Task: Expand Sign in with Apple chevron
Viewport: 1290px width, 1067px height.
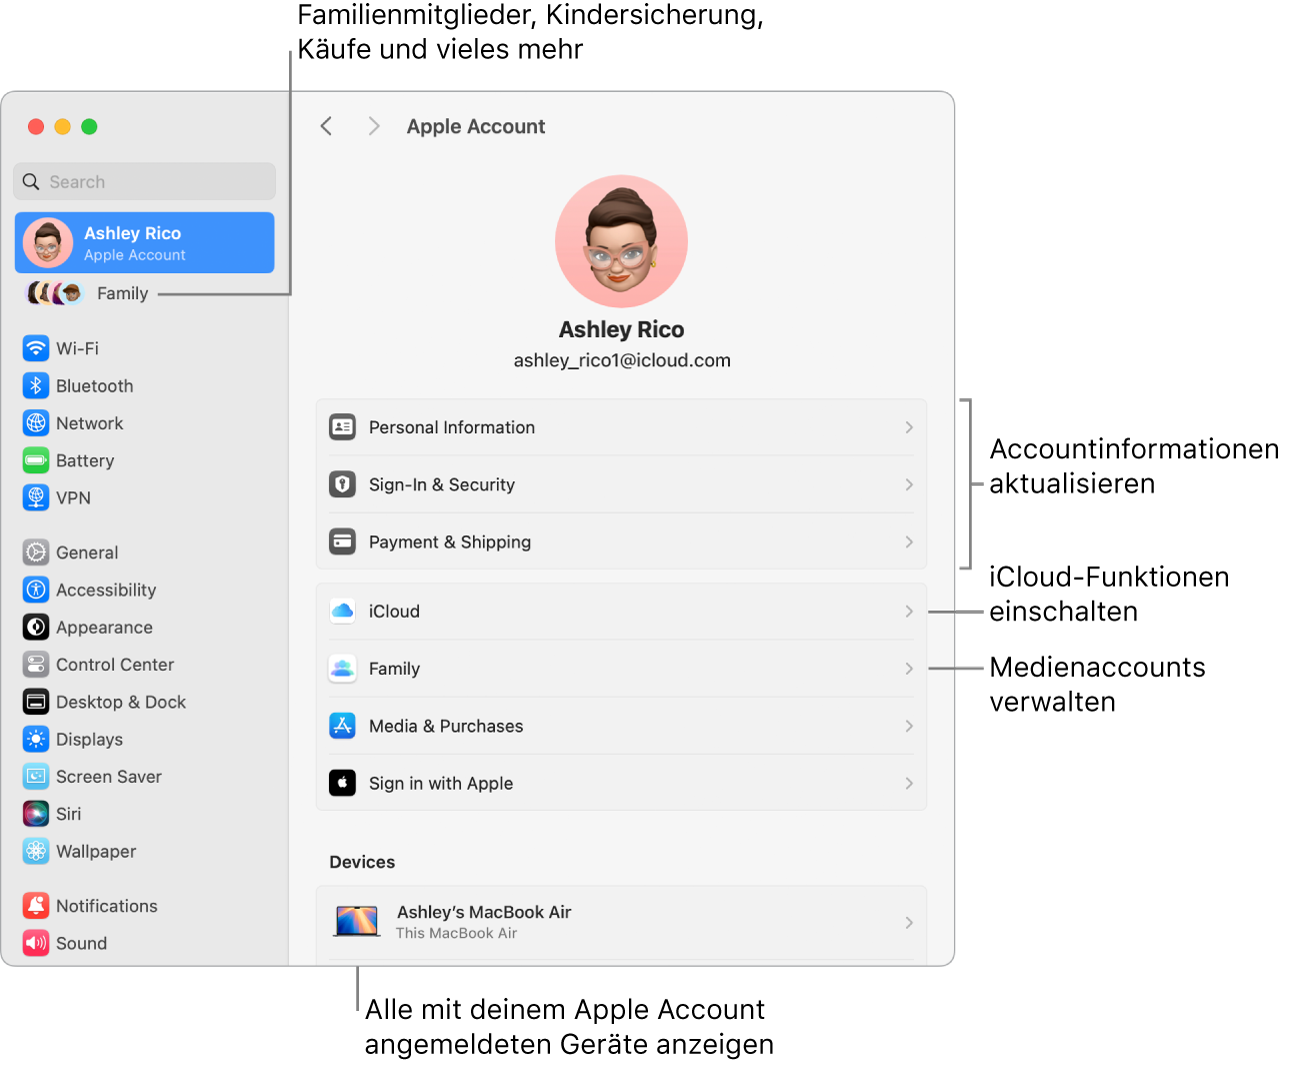Action: (x=909, y=783)
